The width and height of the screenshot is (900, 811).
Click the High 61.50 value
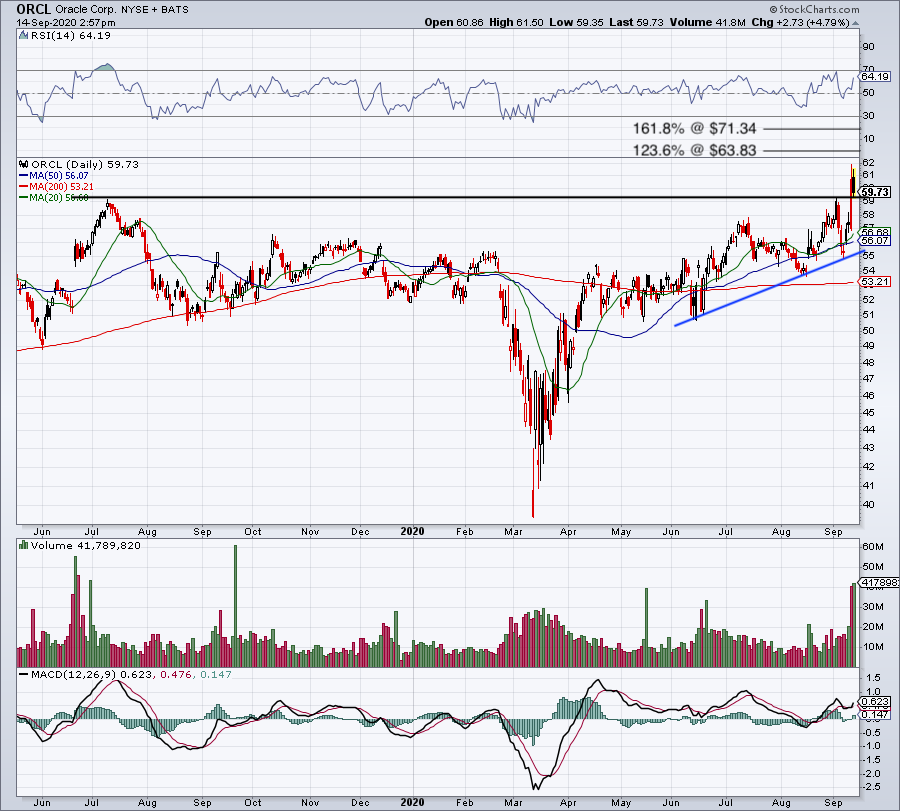[x=516, y=22]
